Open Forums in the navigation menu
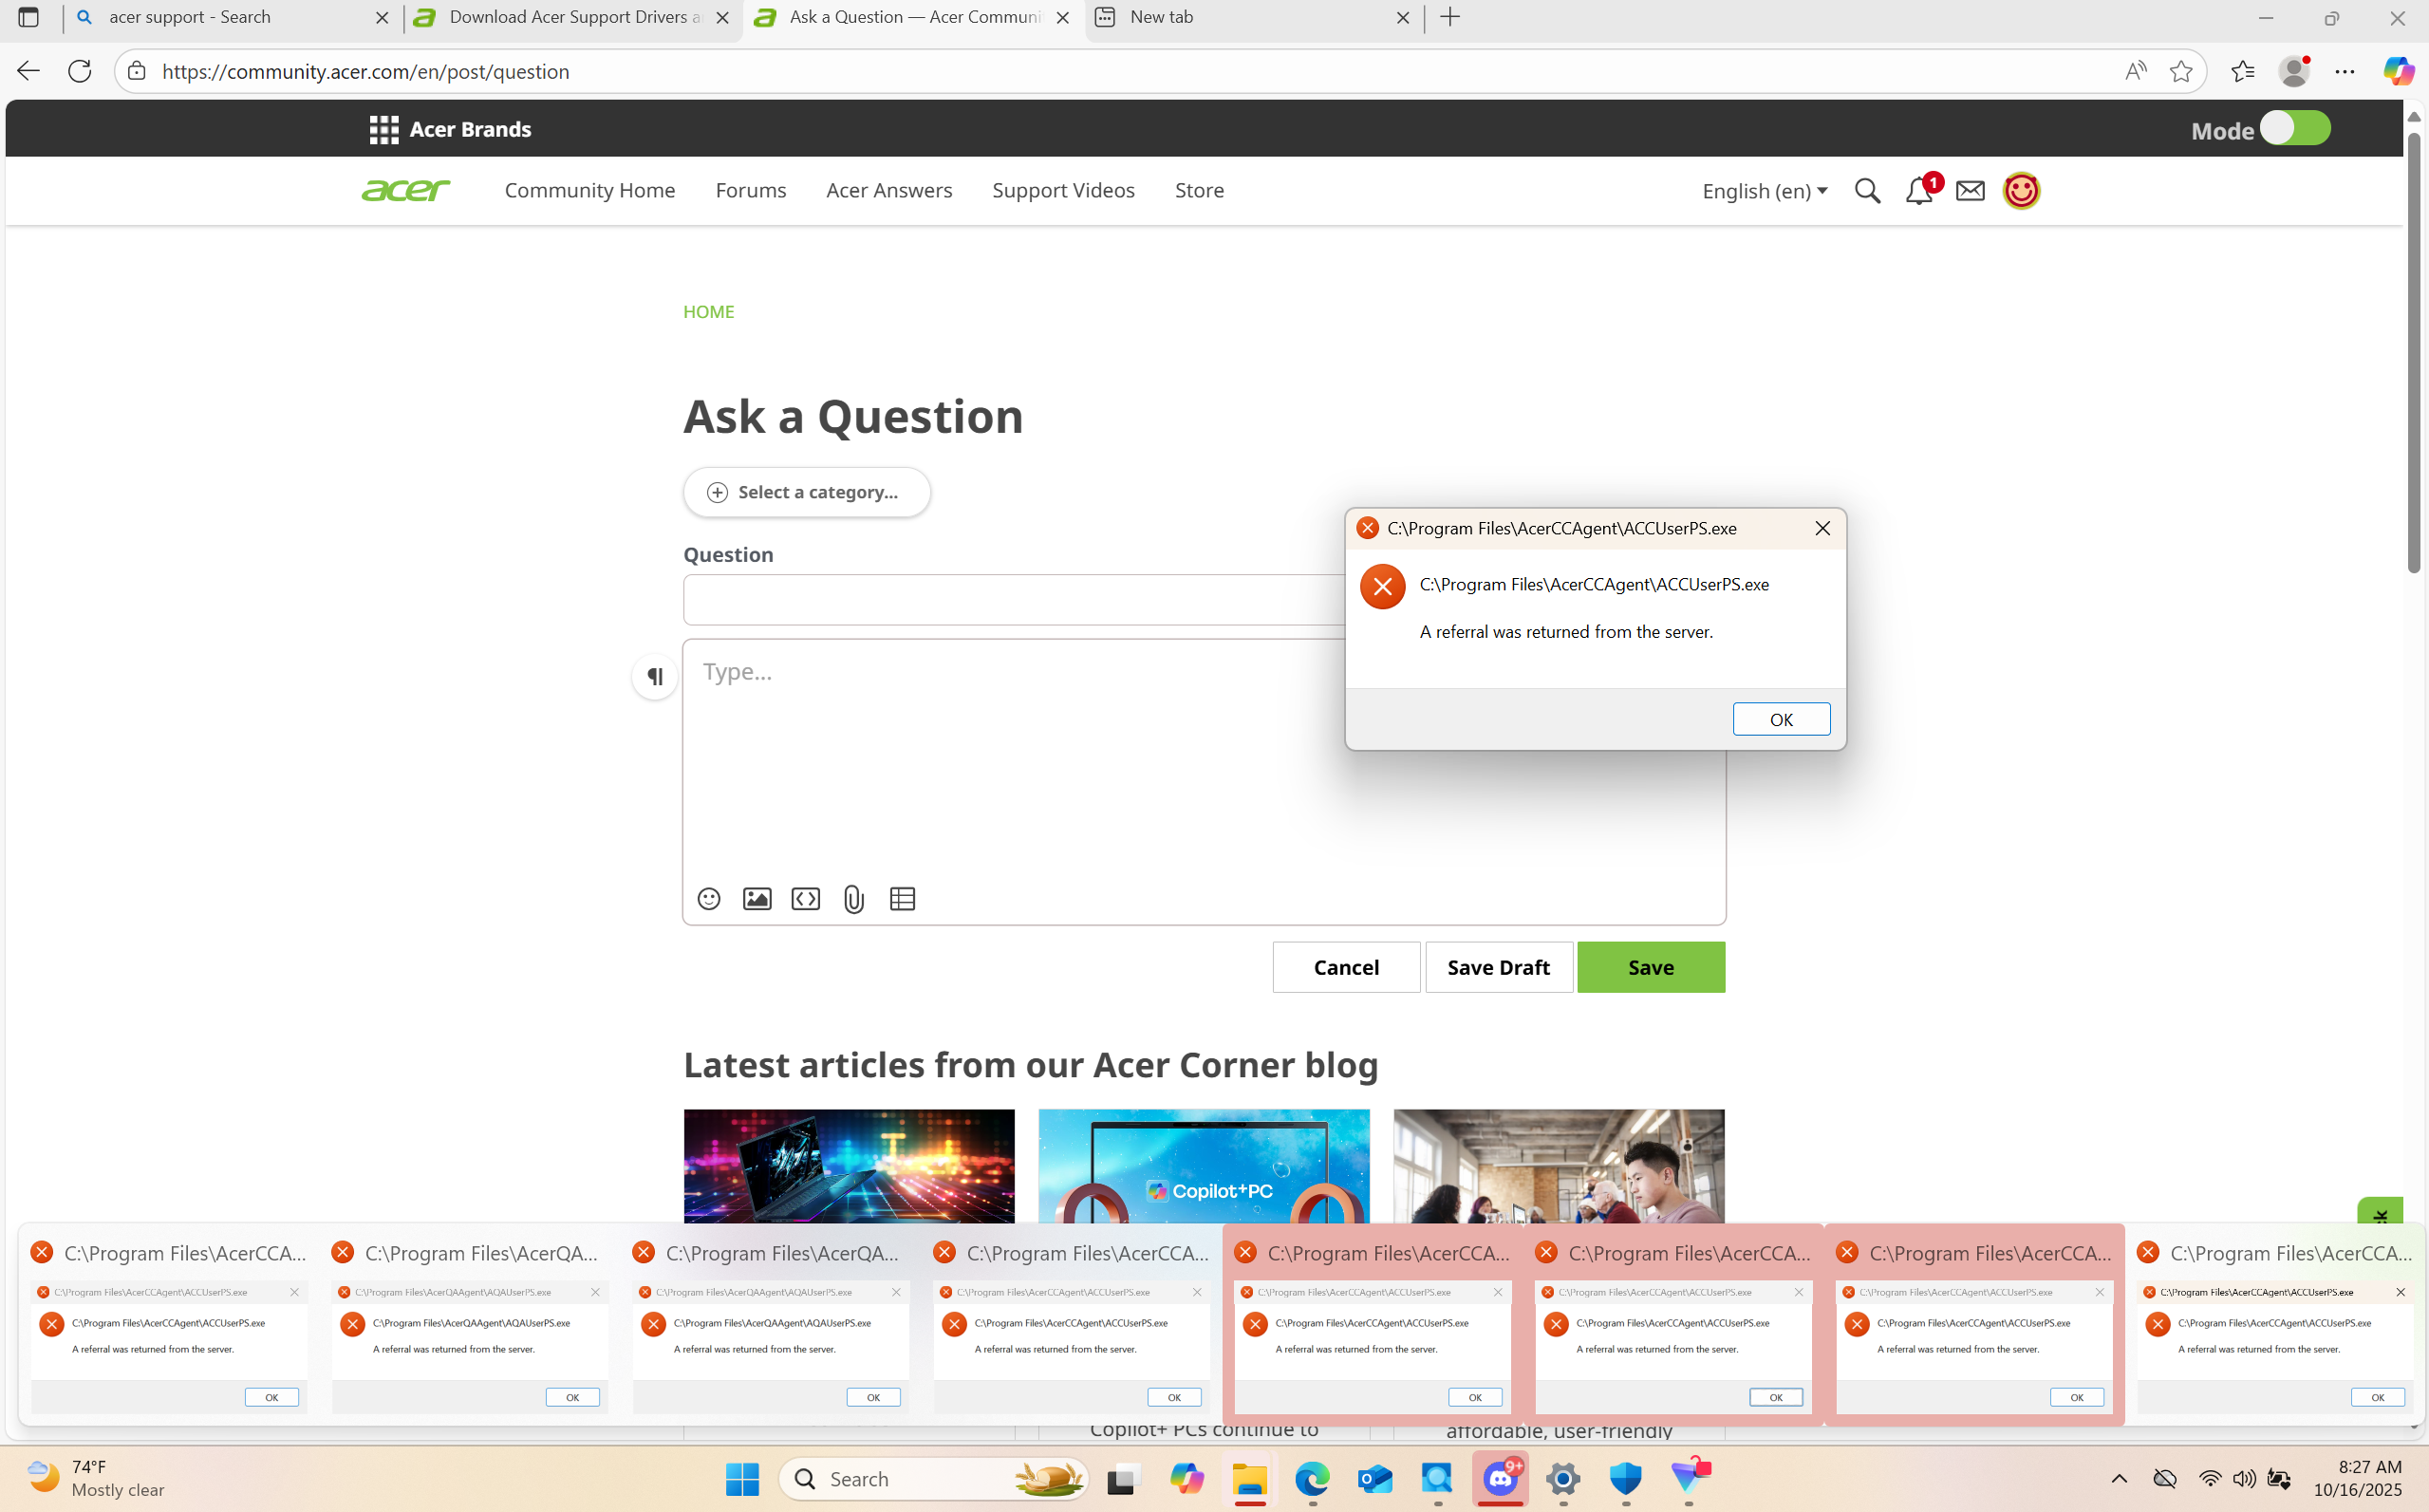 point(750,190)
